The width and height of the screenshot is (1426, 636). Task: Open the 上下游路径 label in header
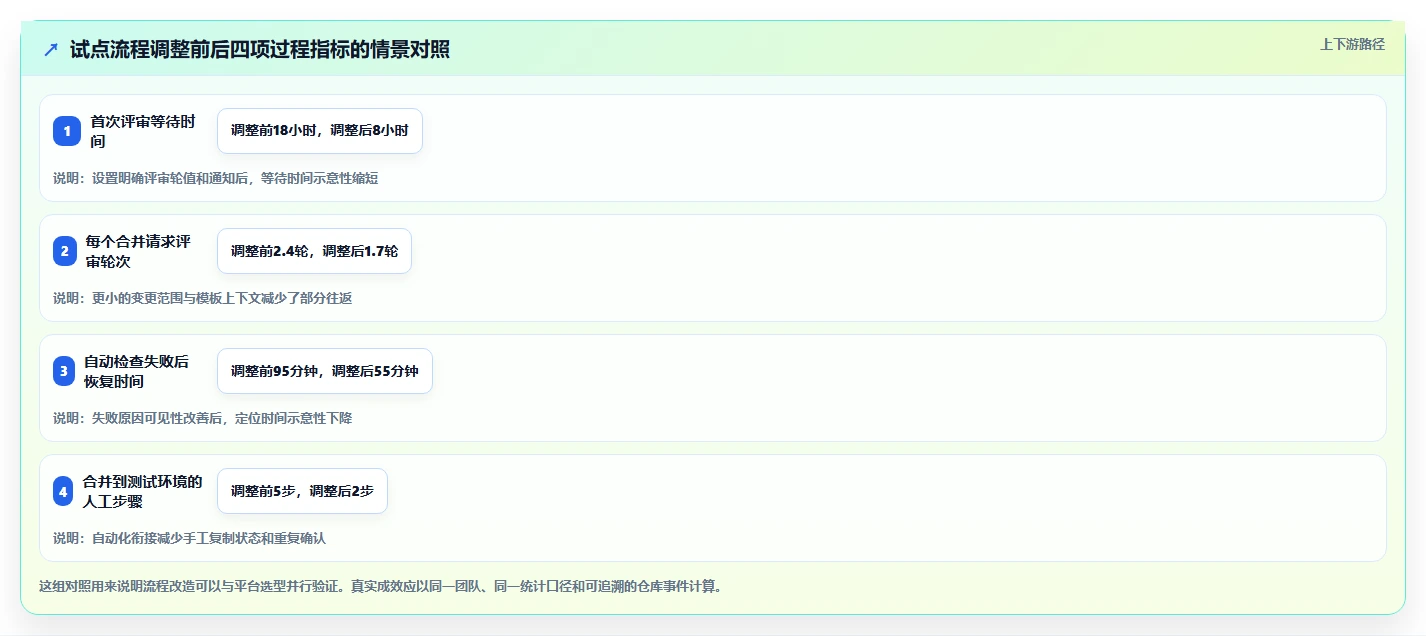[x=1353, y=44]
